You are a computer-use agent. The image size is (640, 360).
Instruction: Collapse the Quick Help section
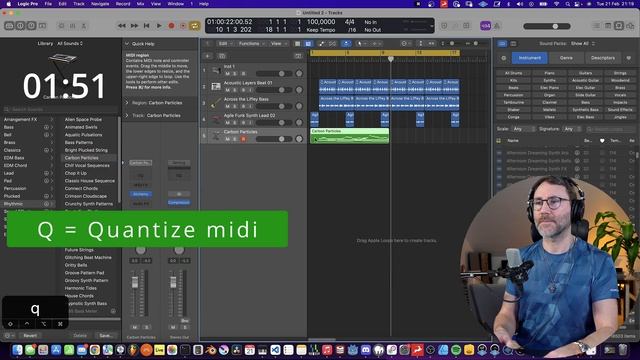[127, 44]
